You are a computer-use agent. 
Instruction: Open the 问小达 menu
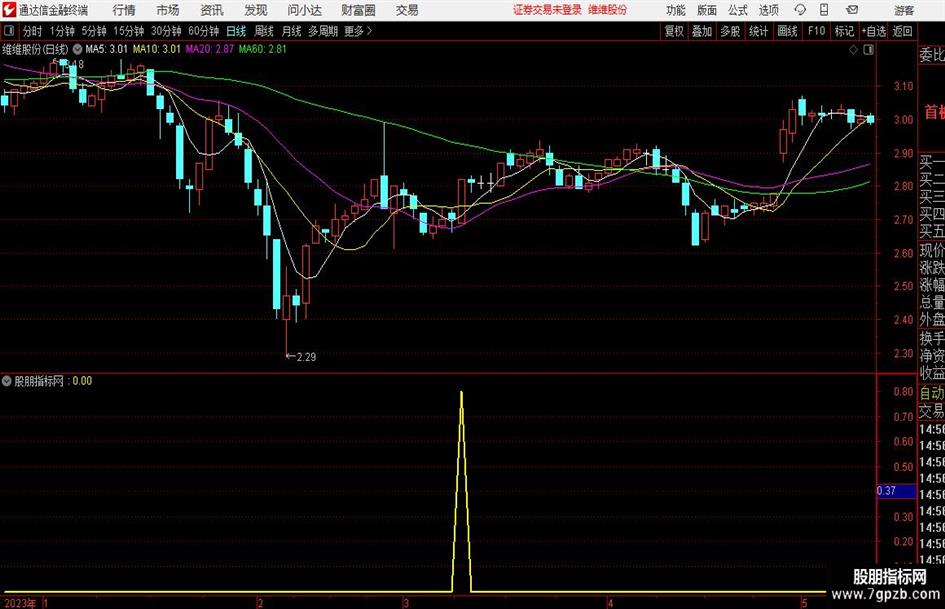(304, 10)
